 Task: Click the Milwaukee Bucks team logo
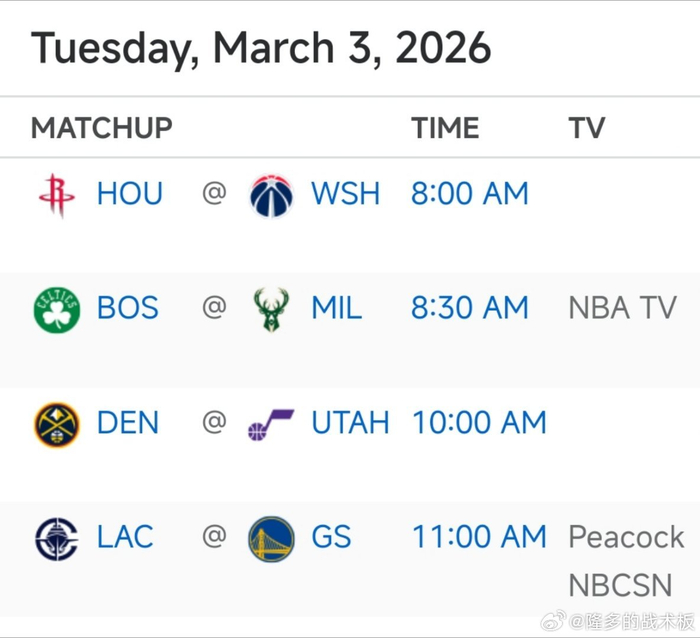coord(271,309)
